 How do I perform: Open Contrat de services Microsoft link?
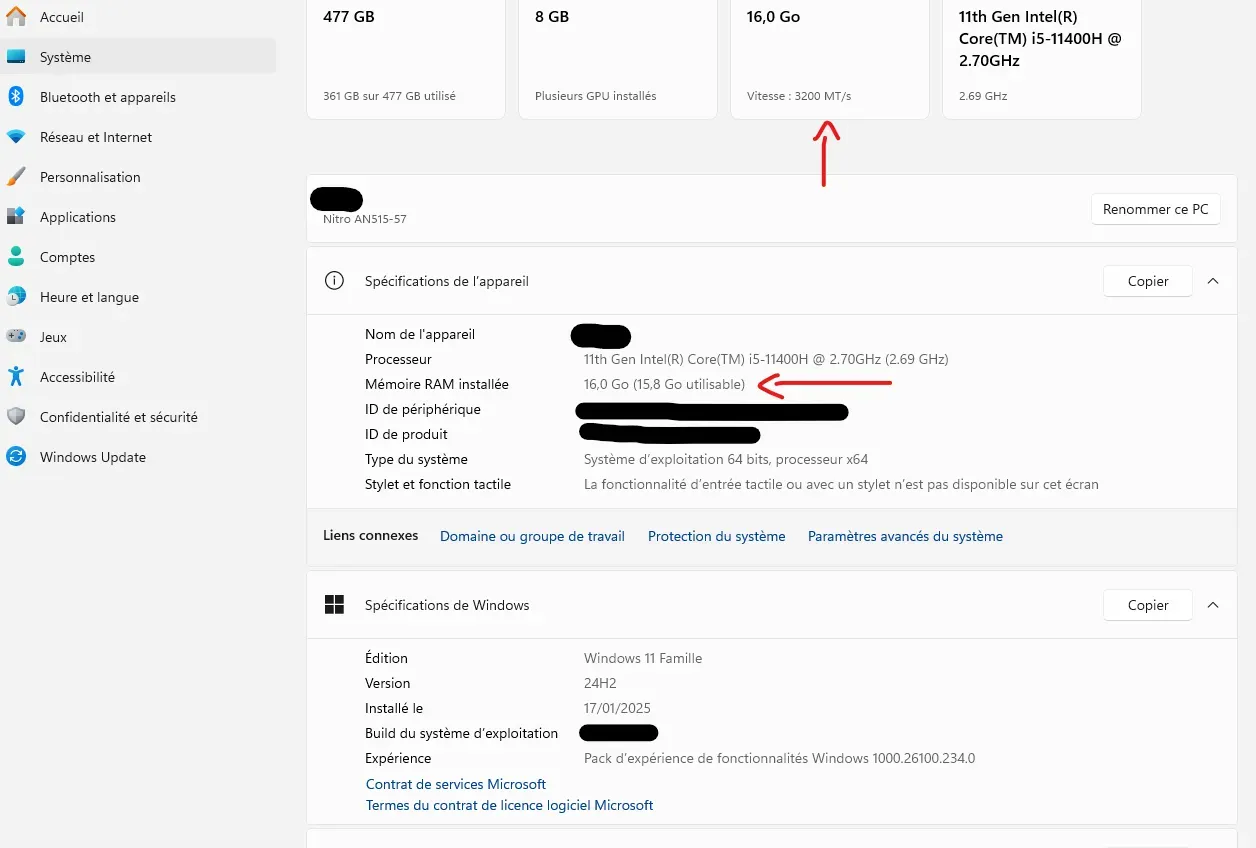pyautogui.click(x=456, y=784)
